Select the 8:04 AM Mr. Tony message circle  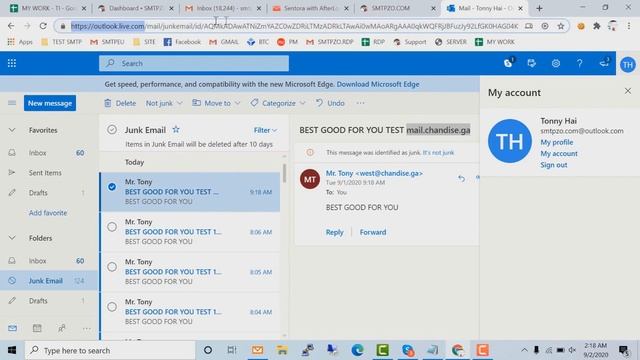[112, 307]
